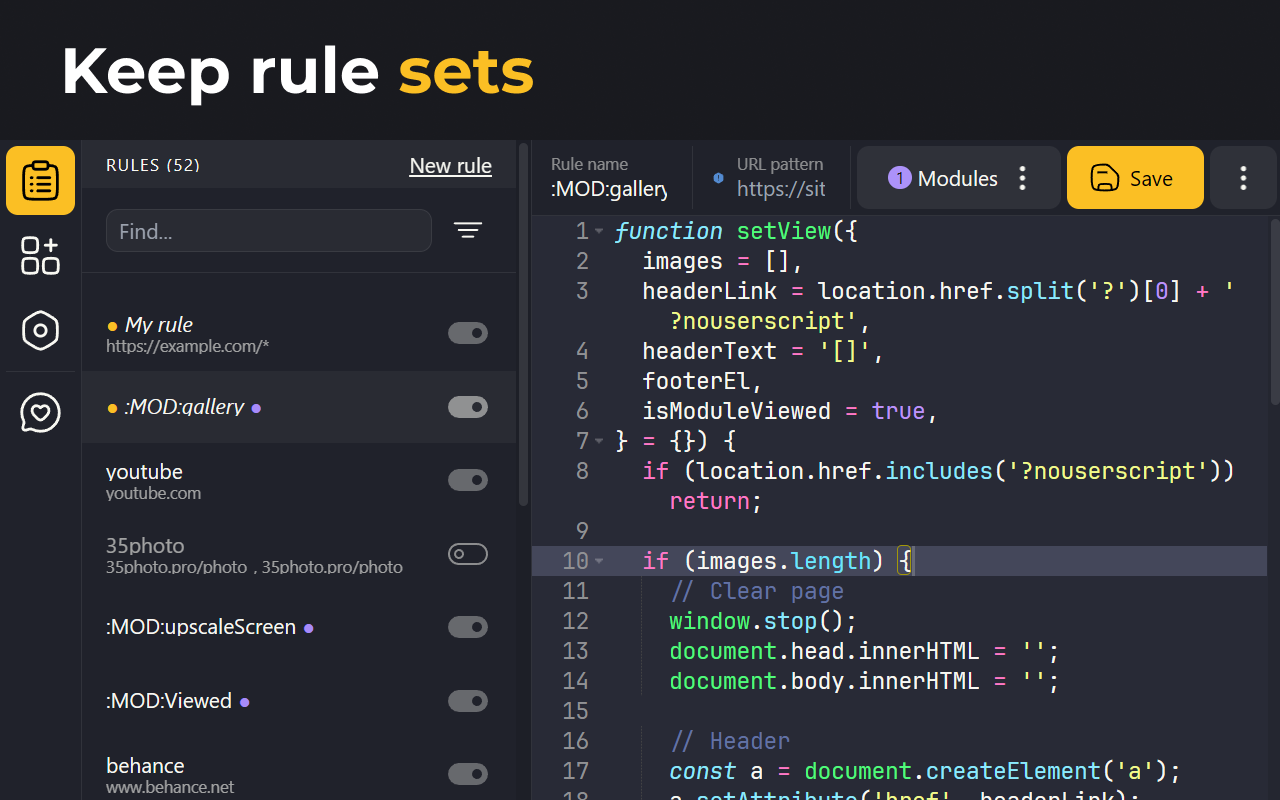This screenshot has width=1280, height=800.
Task: Open the three-dot menu beside Modules
Action: 1022,177
